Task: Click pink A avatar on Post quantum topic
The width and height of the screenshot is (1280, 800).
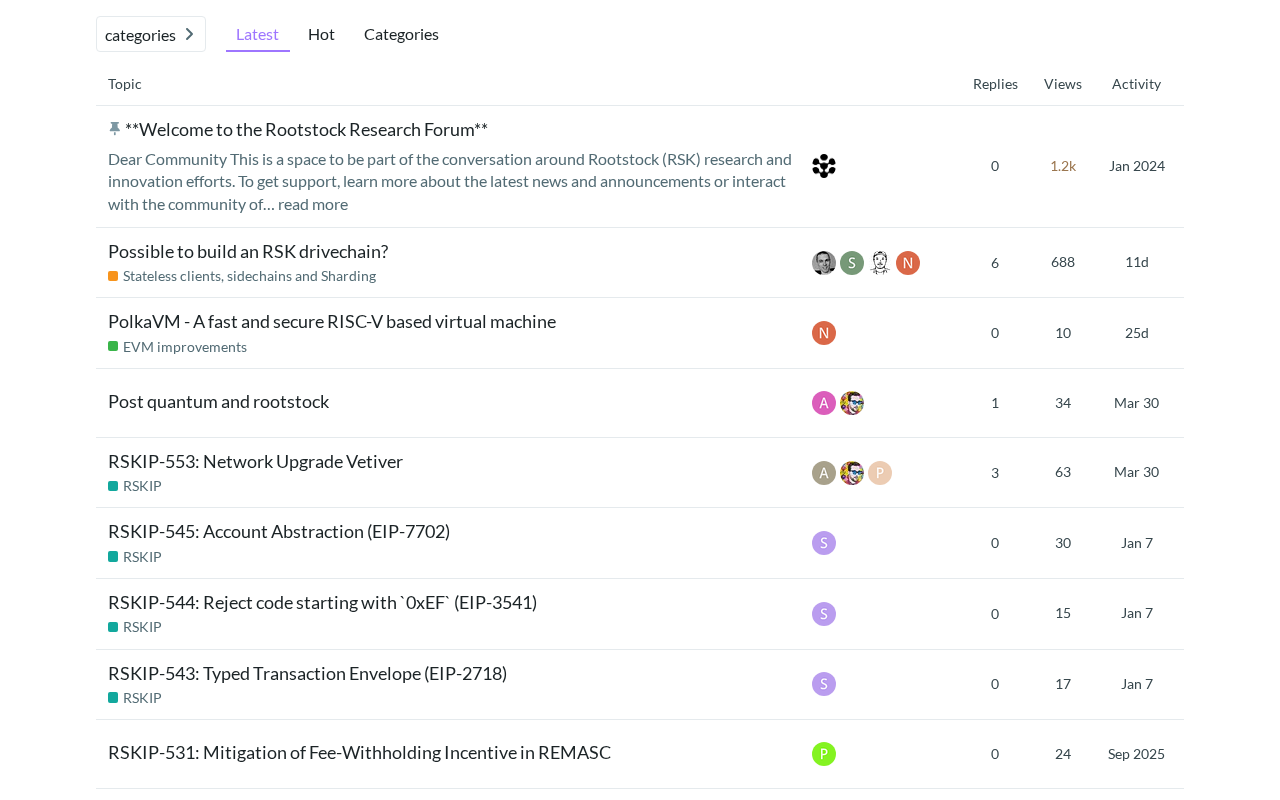Action: click(824, 403)
